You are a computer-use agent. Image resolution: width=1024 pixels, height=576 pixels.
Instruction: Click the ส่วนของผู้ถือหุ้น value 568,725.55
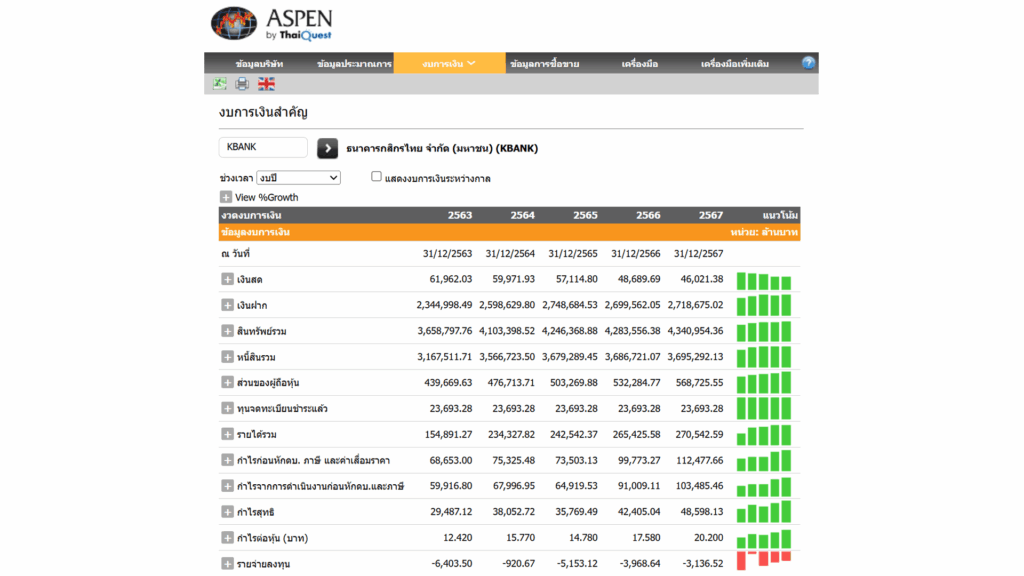[699, 383]
